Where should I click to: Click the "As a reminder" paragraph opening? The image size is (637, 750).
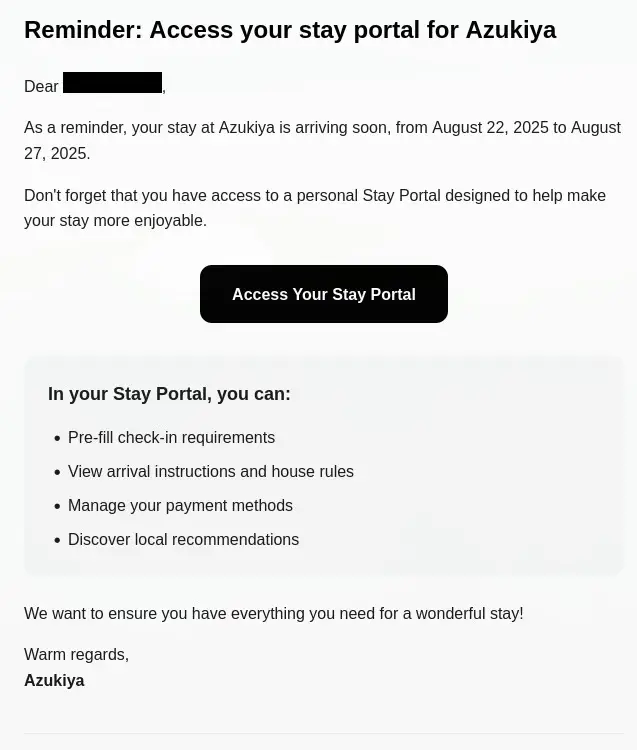pos(74,128)
